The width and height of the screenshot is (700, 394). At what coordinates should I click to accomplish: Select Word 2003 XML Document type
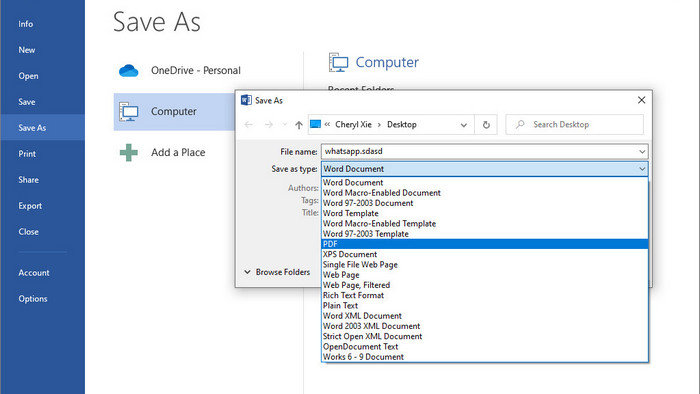pyautogui.click(x=485, y=326)
